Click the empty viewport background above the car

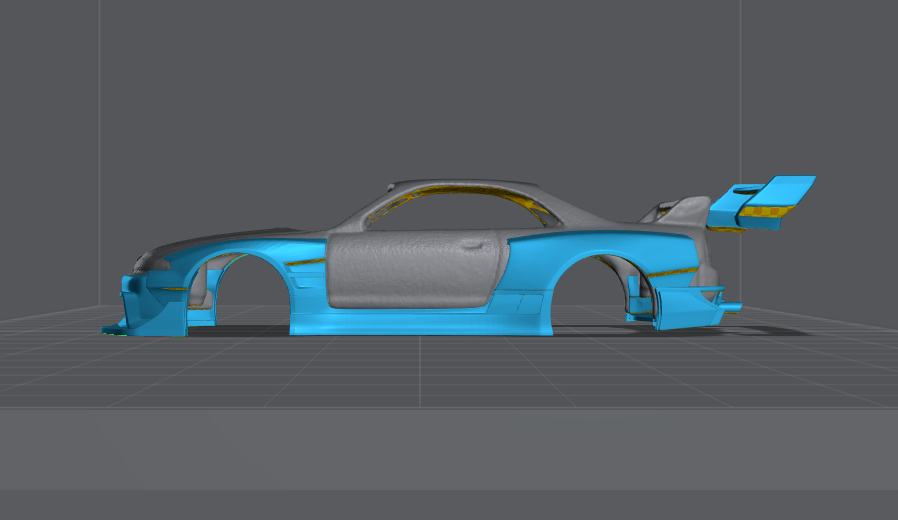point(420,80)
